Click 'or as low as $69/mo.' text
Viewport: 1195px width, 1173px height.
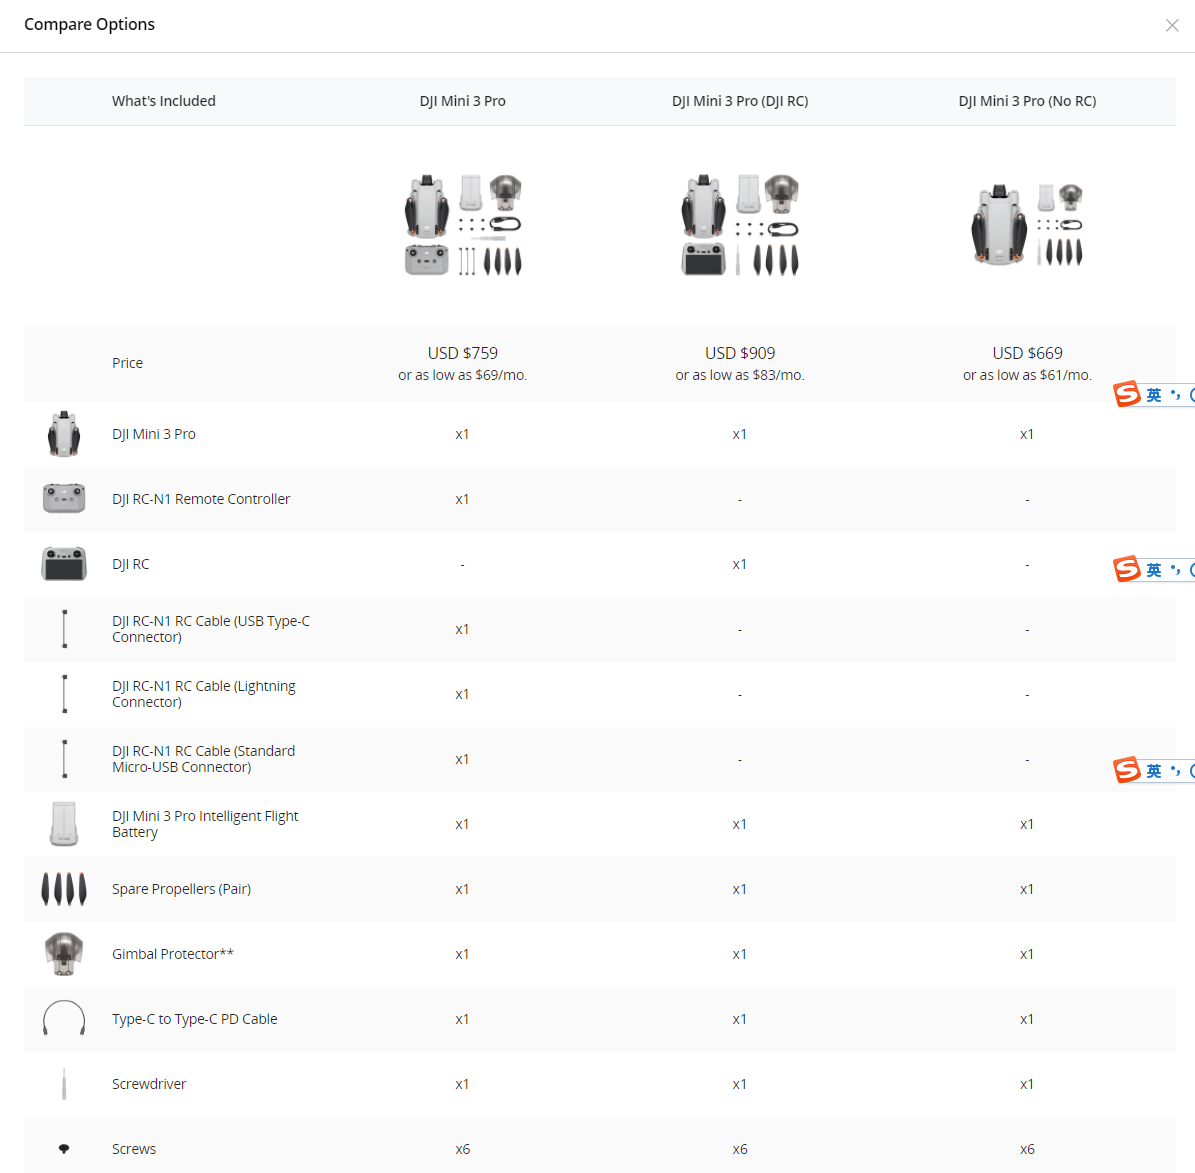(x=463, y=375)
